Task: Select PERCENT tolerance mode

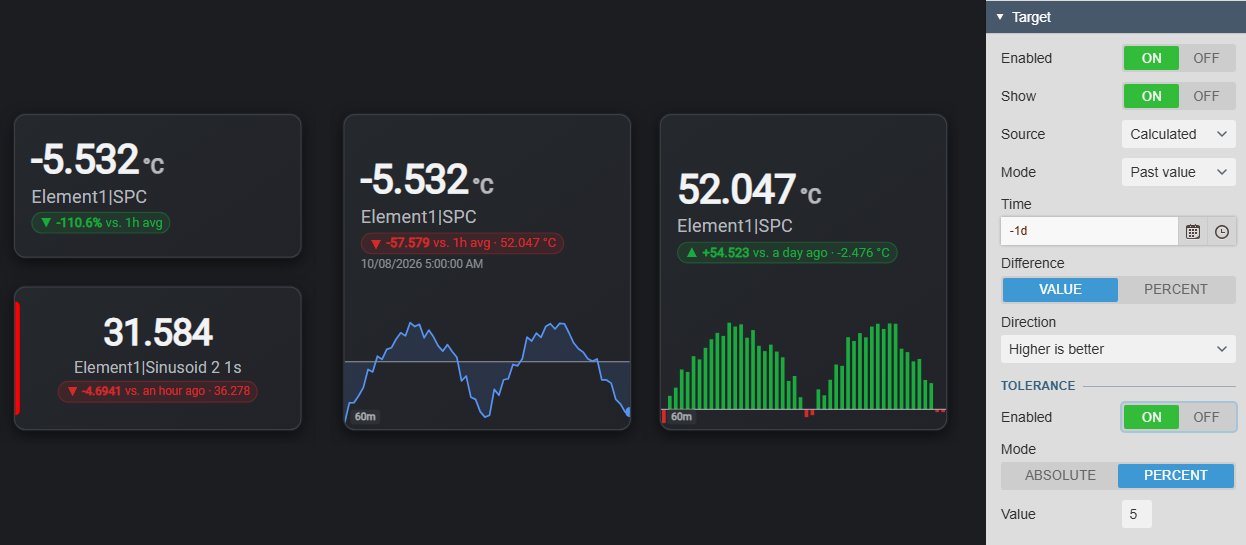Action: click(x=1176, y=475)
